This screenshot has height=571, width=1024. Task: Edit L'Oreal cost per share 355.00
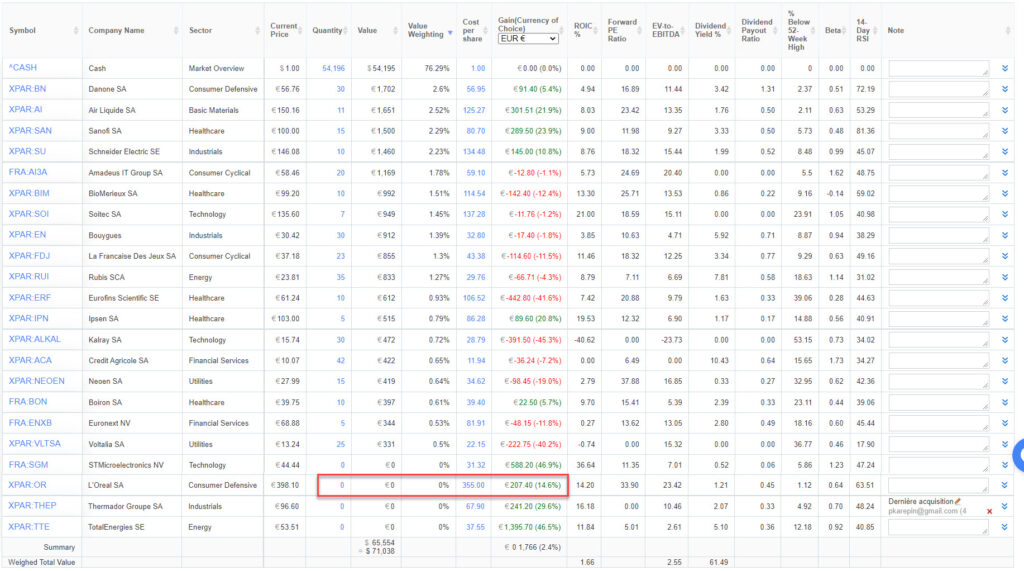tap(473, 485)
